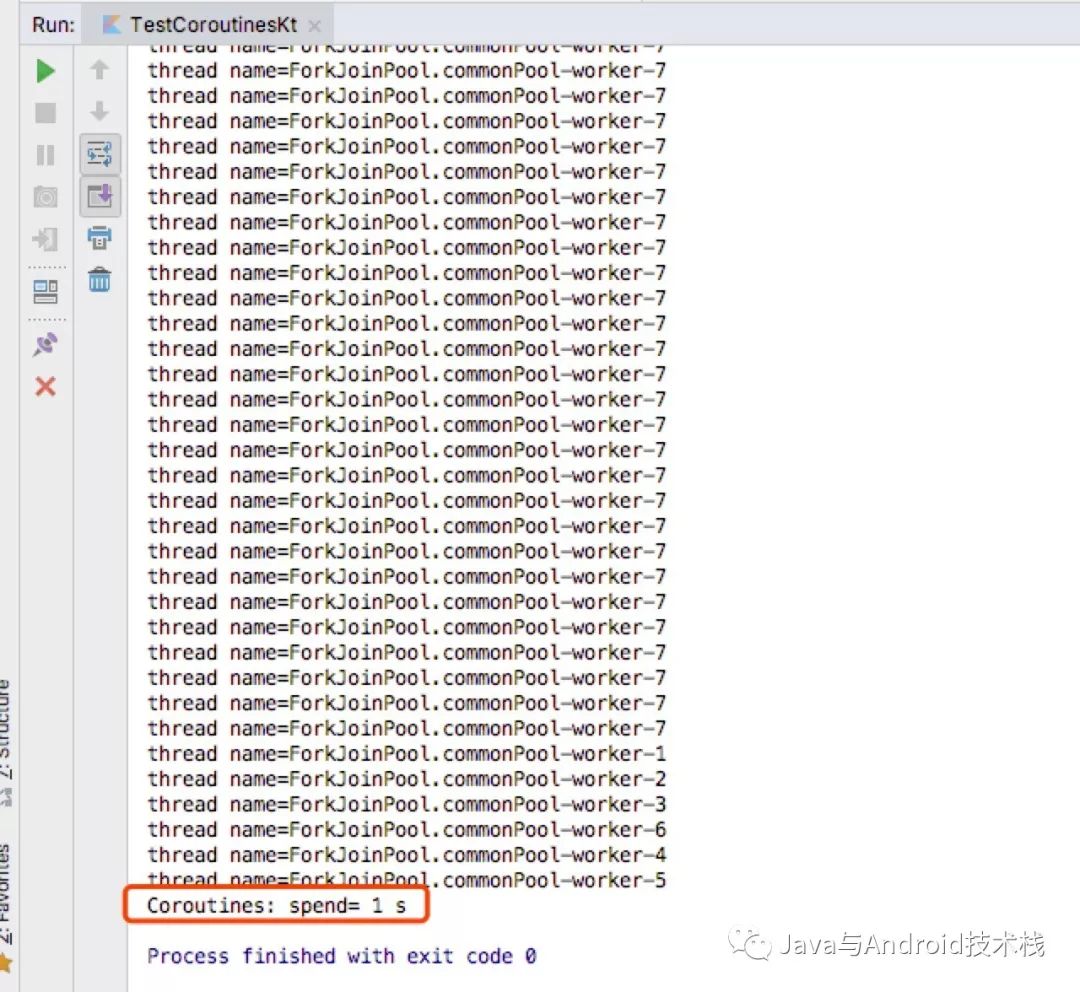Click the line ending with worker-1

pyautogui.click(x=406, y=754)
